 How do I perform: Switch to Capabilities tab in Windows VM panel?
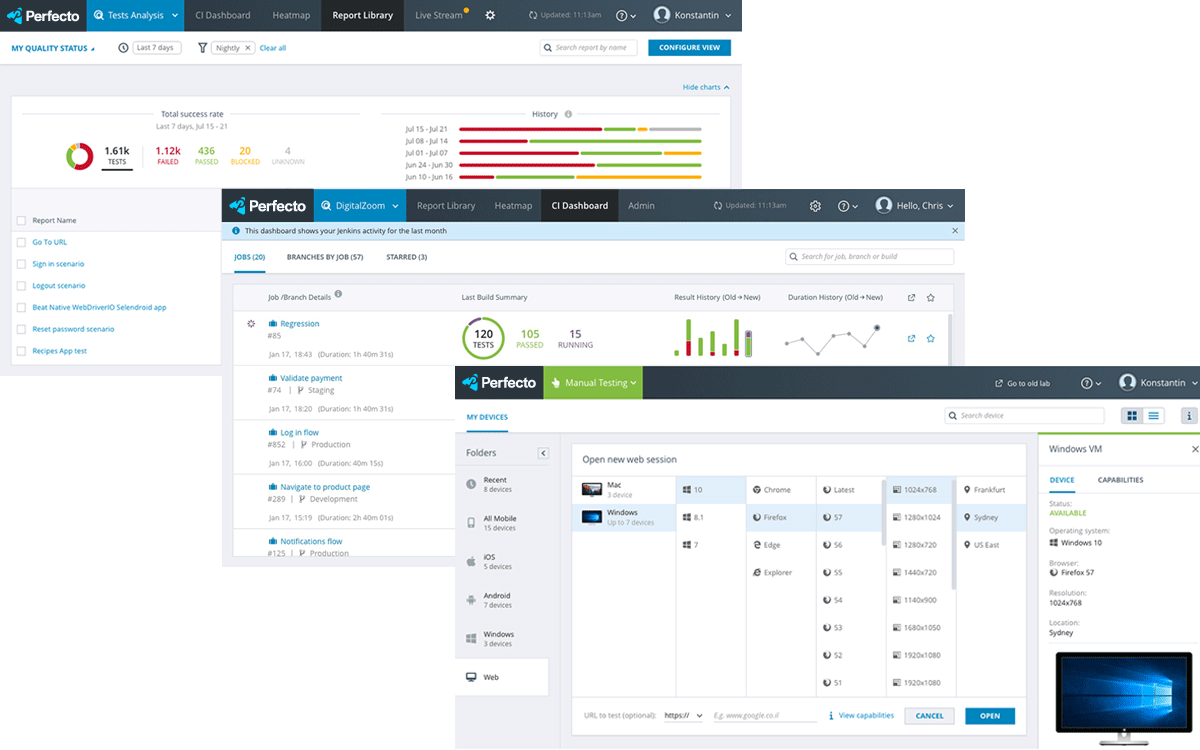point(1121,480)
